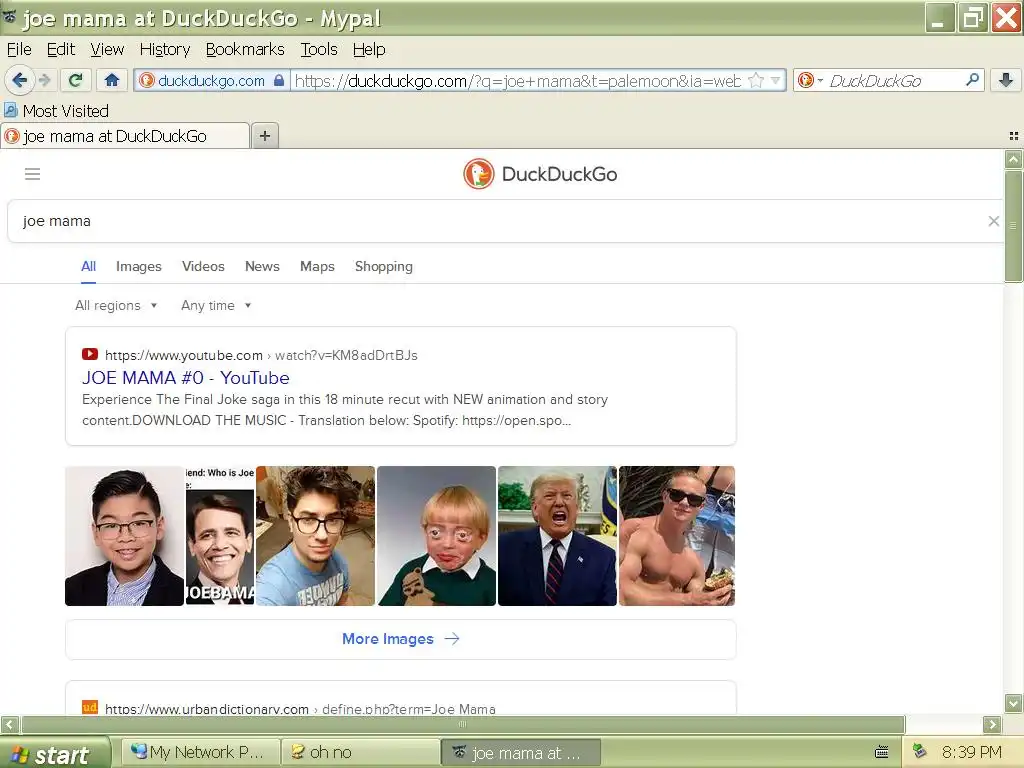Image resolution: width=1024 pixels, height=768 pixels.
Task: Click the More Images link
Action: pyautogui.click(x=400, y=639)
